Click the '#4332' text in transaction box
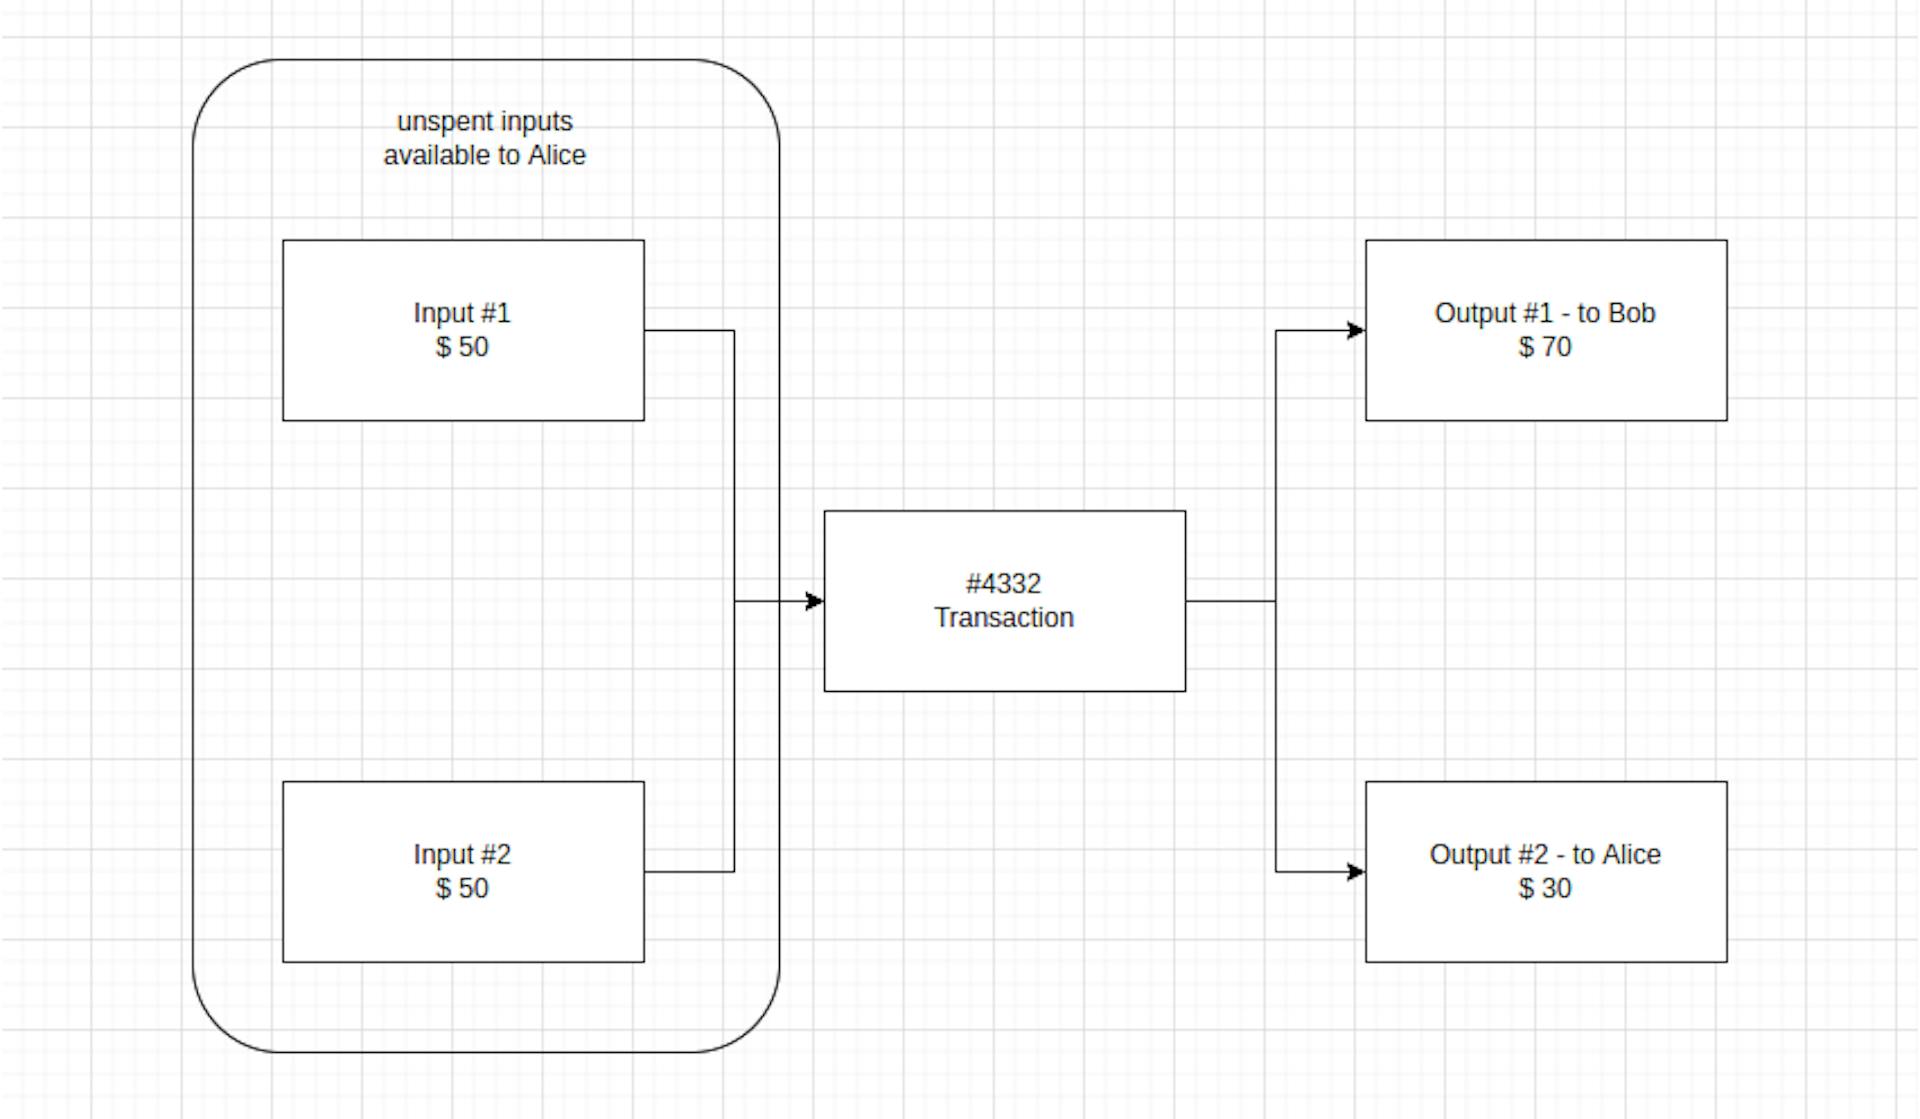Image resolution: width=1920 pixels, height=1119 pixels. pyautogui.click(x=1003, y=583)
